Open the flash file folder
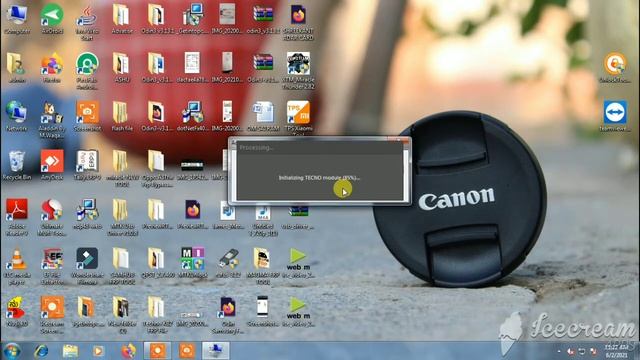Image resolution: width=640 pixels, height=360 pixels. [x=122, y=116]
